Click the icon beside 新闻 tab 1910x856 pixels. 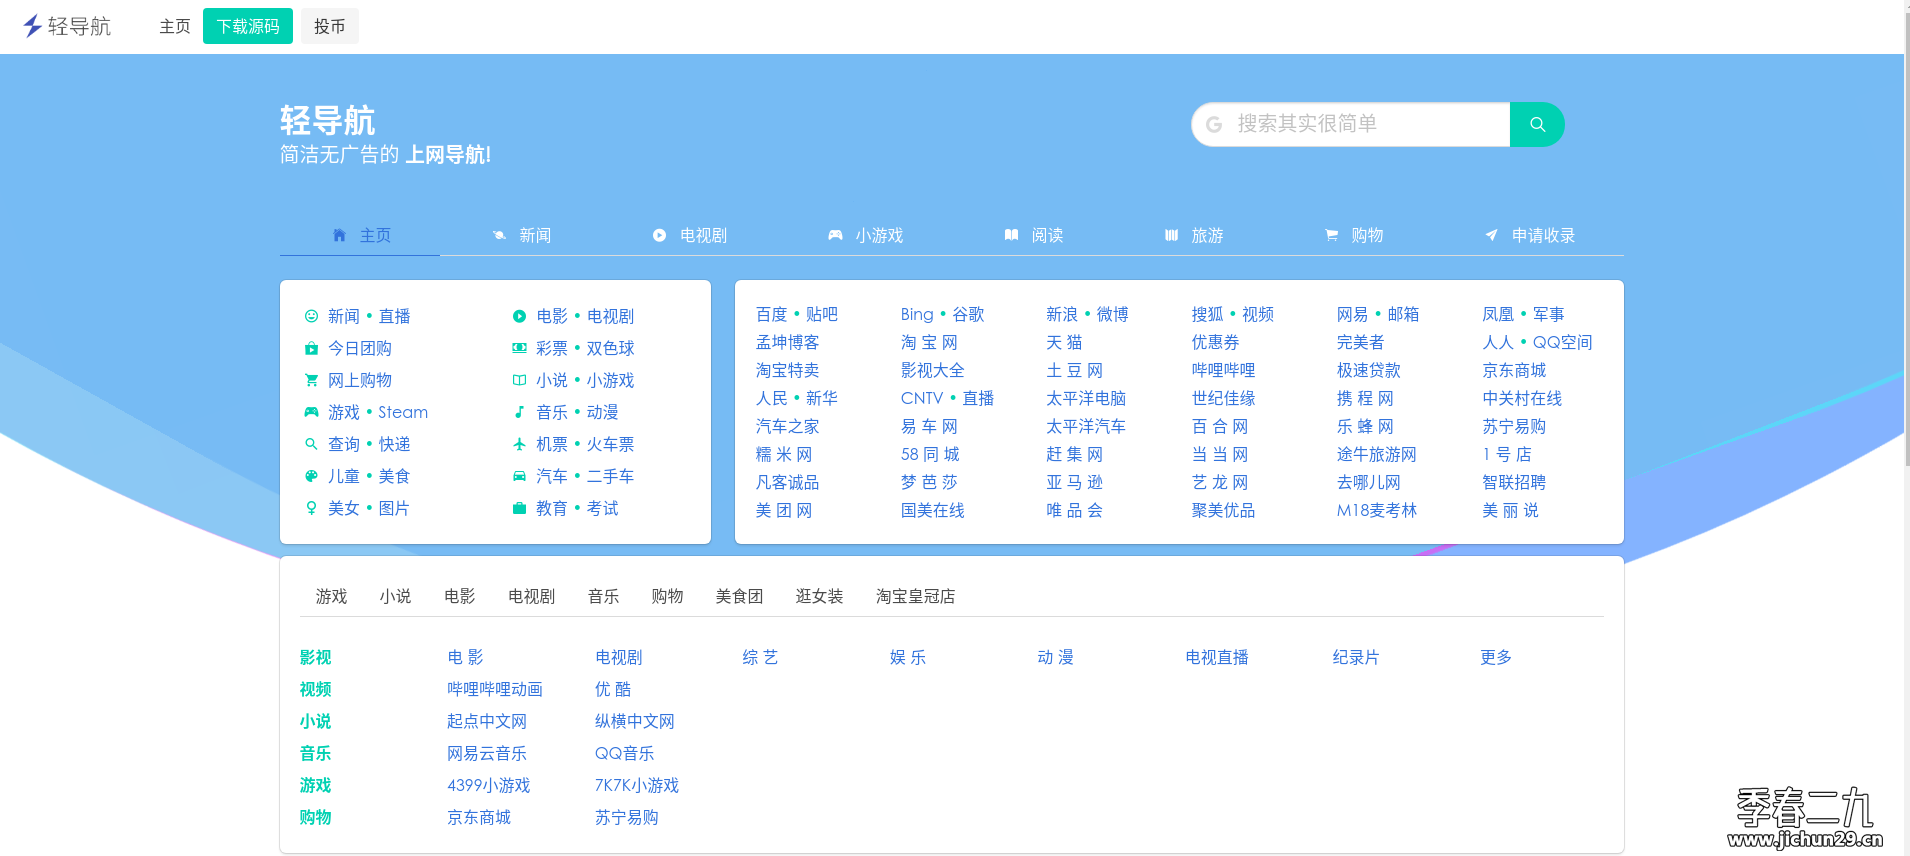[x=499, y=235]
